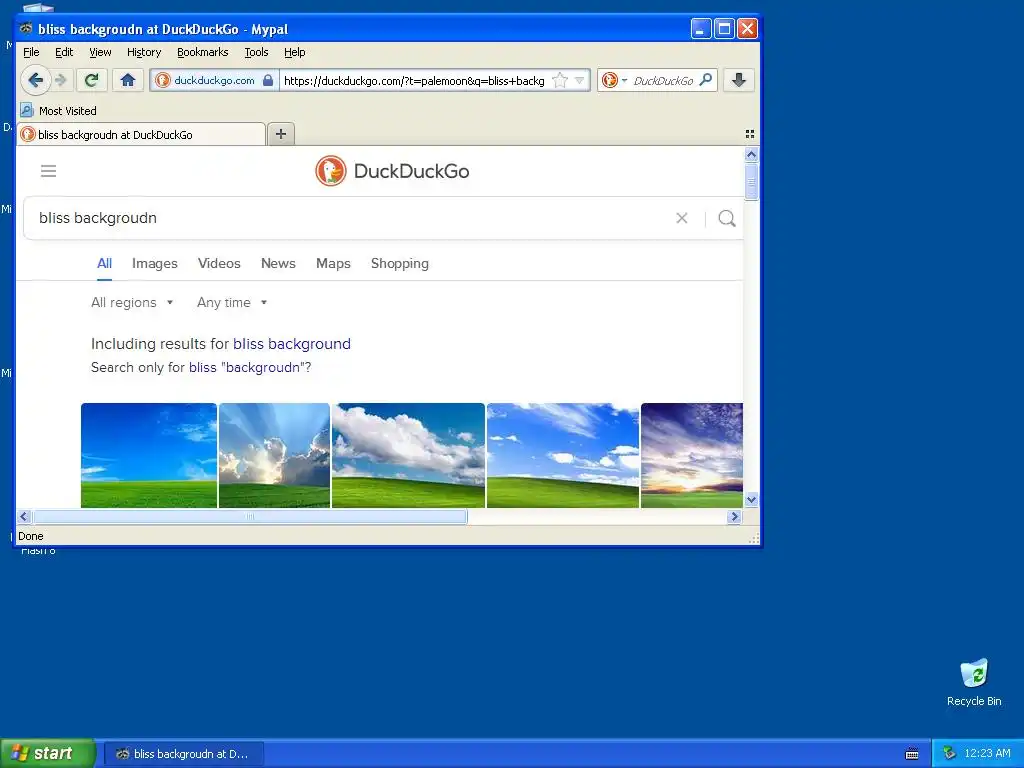Viewport: 1024px width, 768px height.
Task: Click the padlock site security icon
Action: point(268,80)
